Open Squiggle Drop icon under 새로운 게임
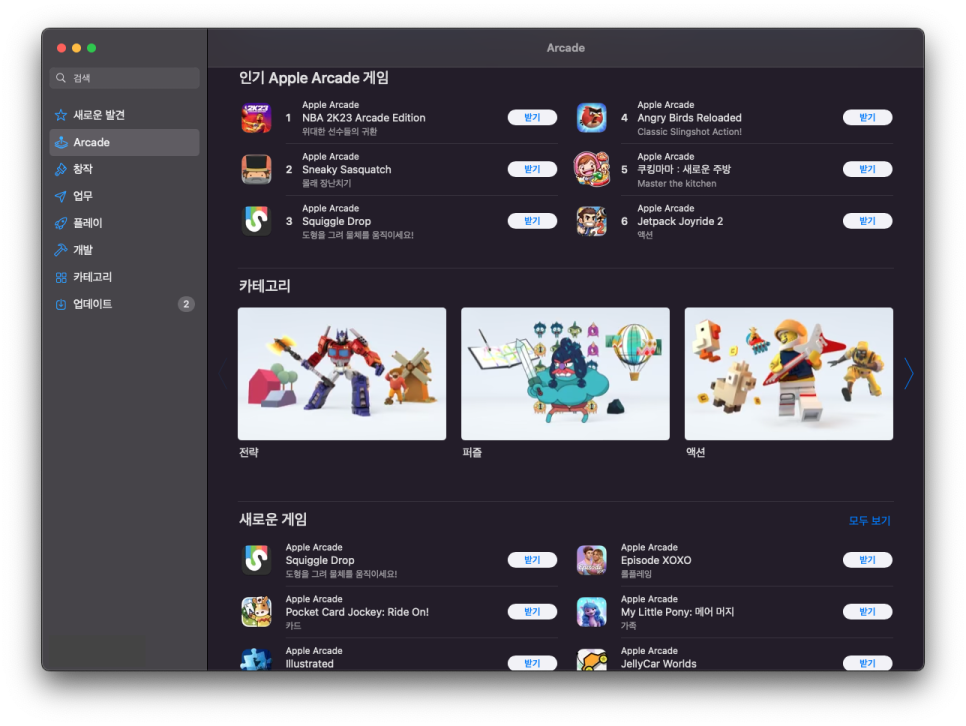The width and height of the screenshot is (966, 726). (x=256, y=560)
